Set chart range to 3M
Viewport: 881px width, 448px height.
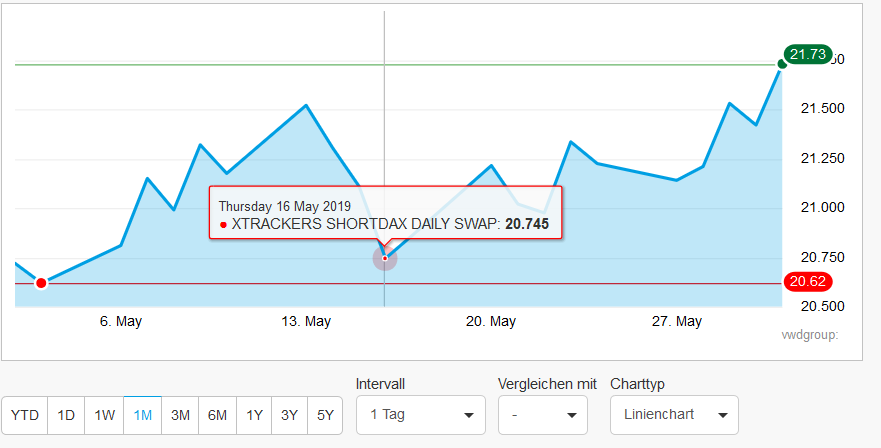[181, 415]
